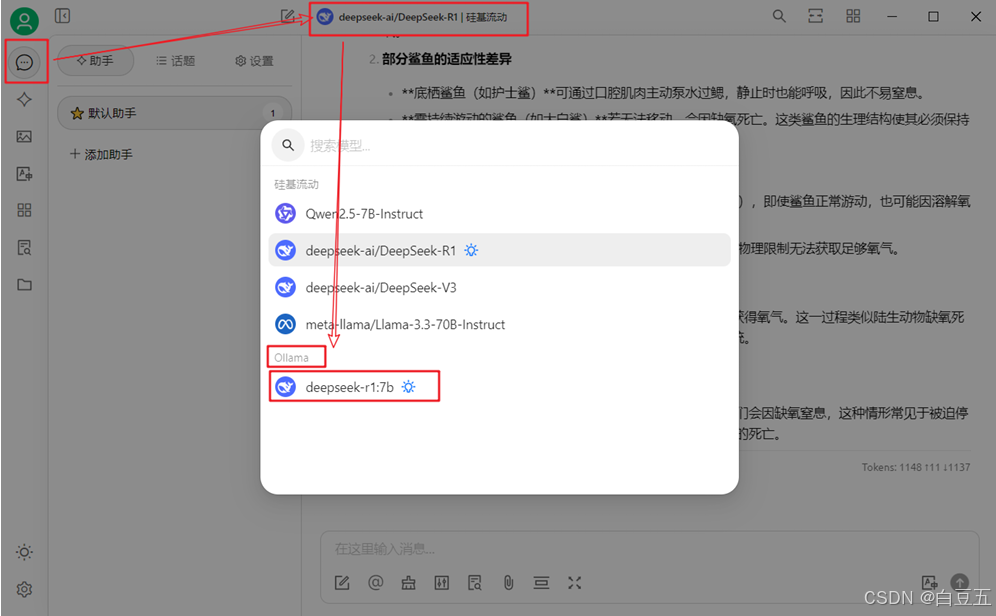Click the send message arrow button
The height and width of the screenshot is (616, 996).
tap(959, 582)
